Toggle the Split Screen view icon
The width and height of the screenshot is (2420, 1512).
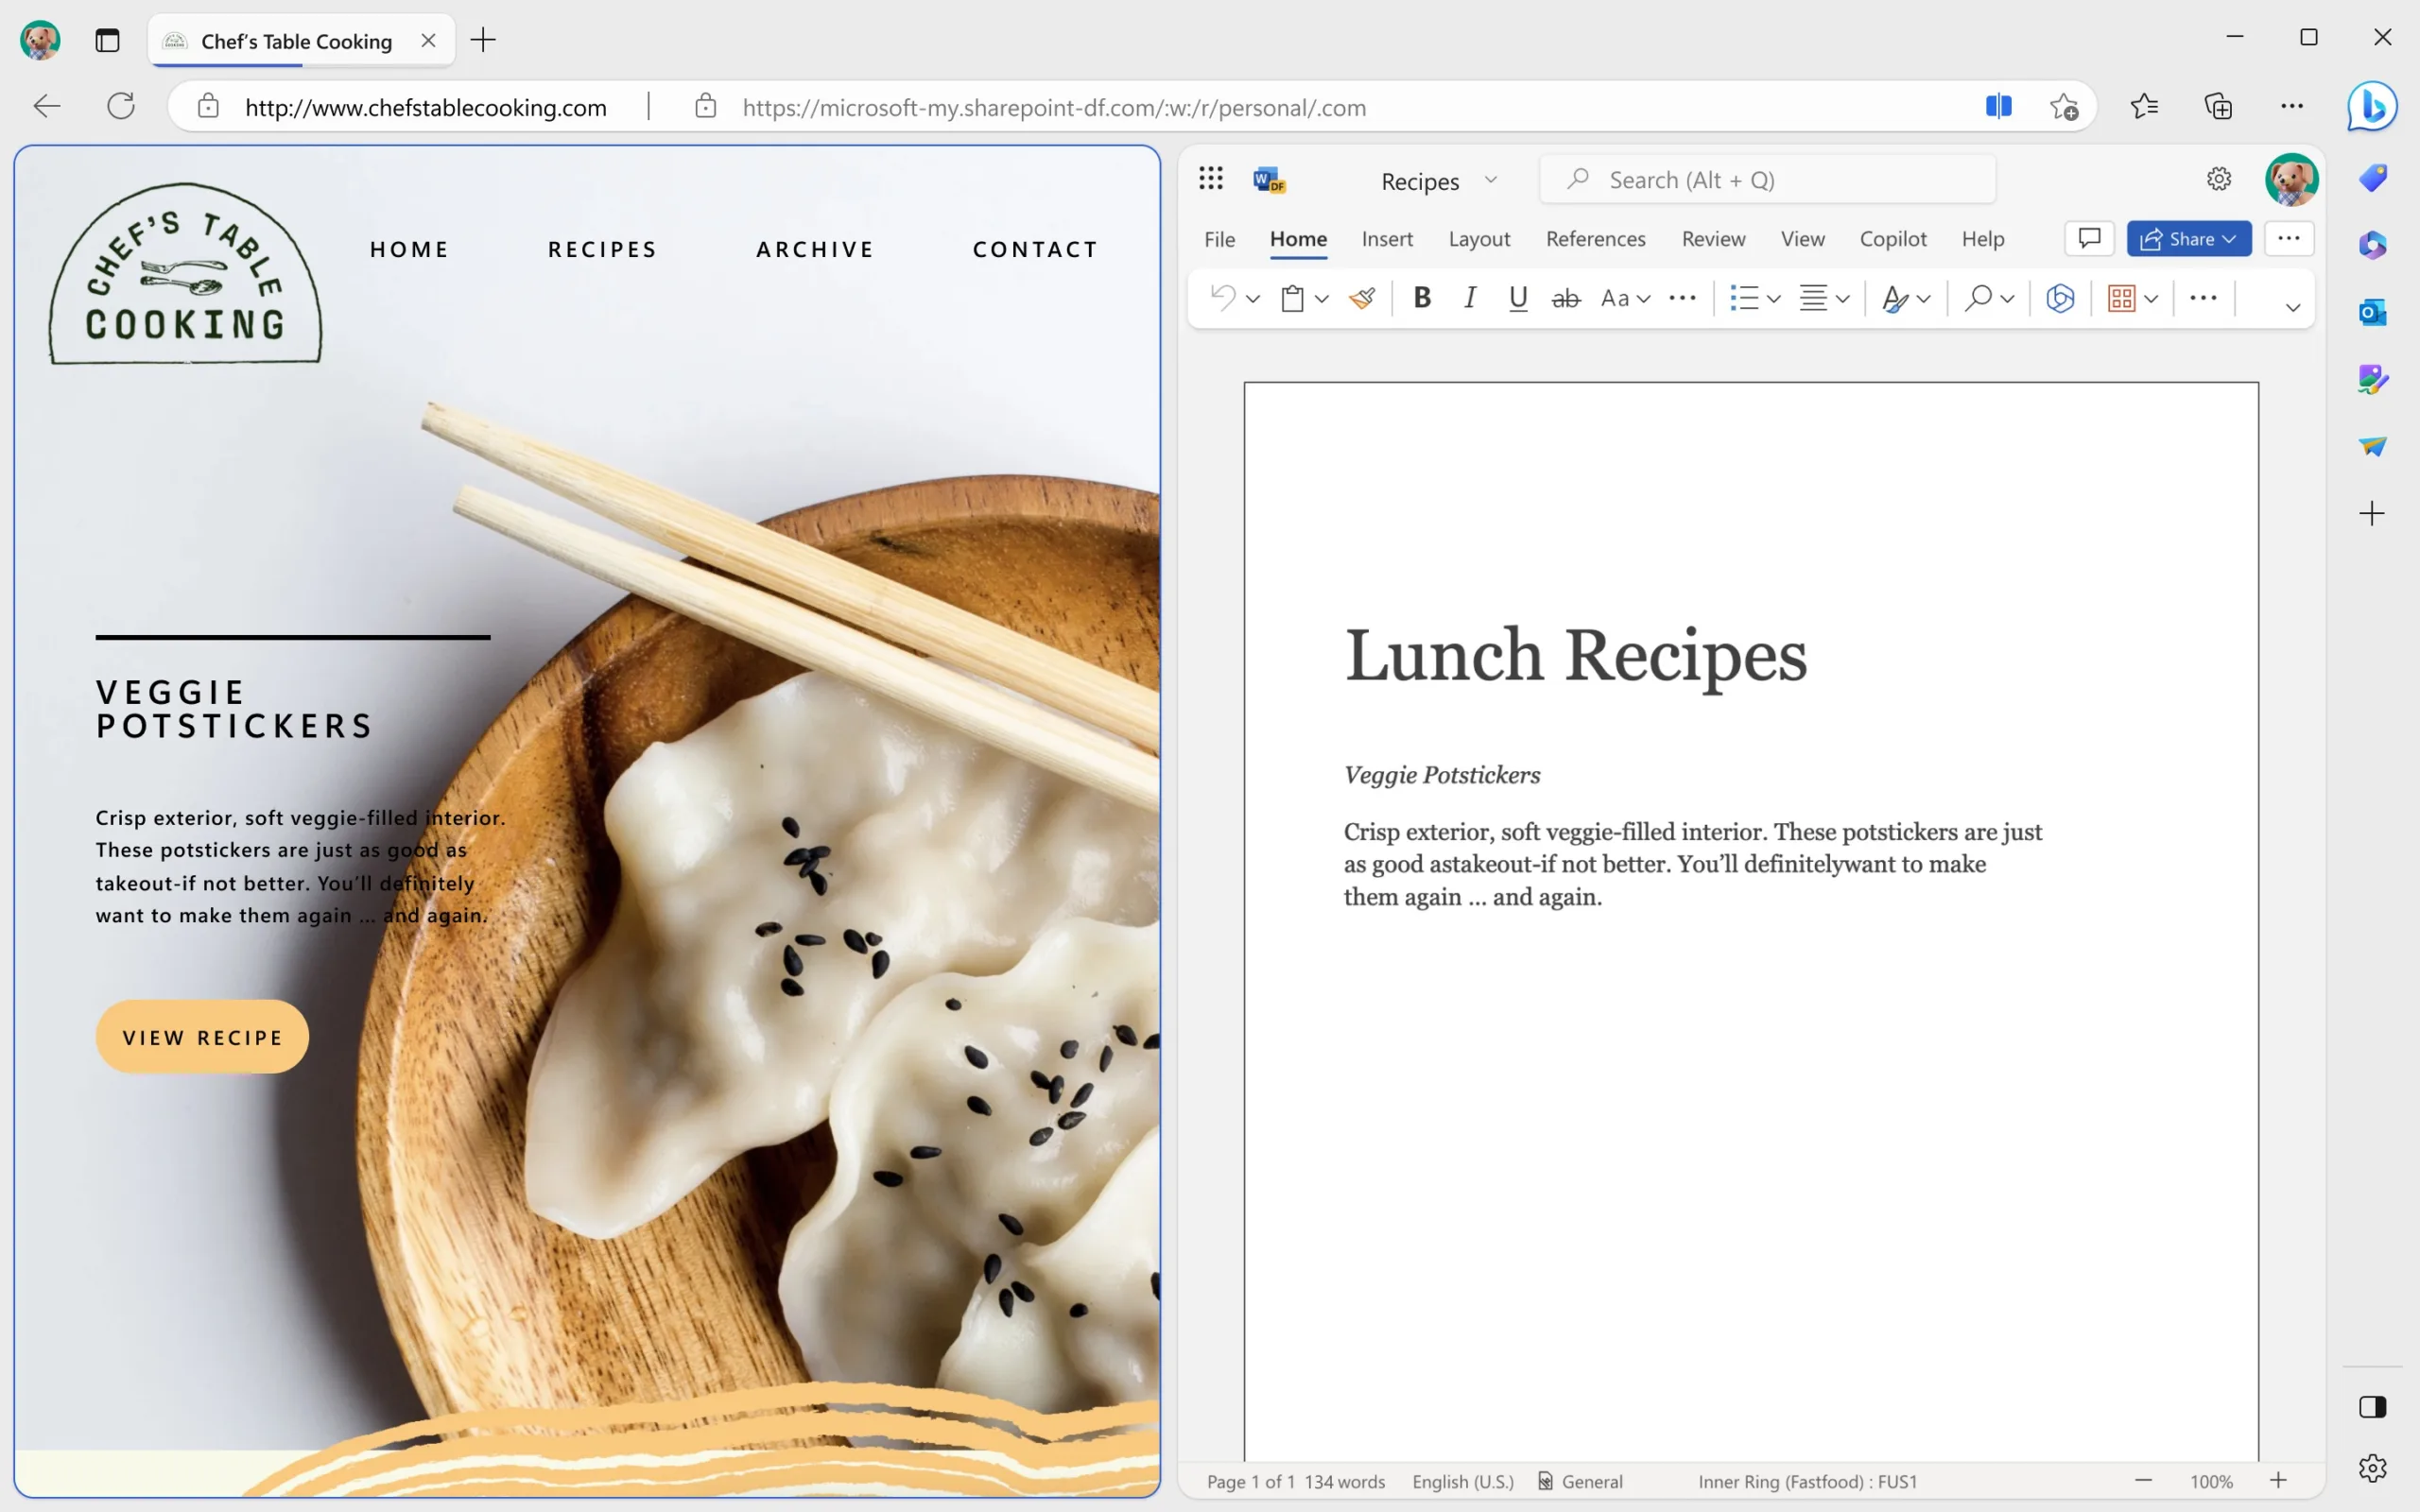click(1998, 106)
